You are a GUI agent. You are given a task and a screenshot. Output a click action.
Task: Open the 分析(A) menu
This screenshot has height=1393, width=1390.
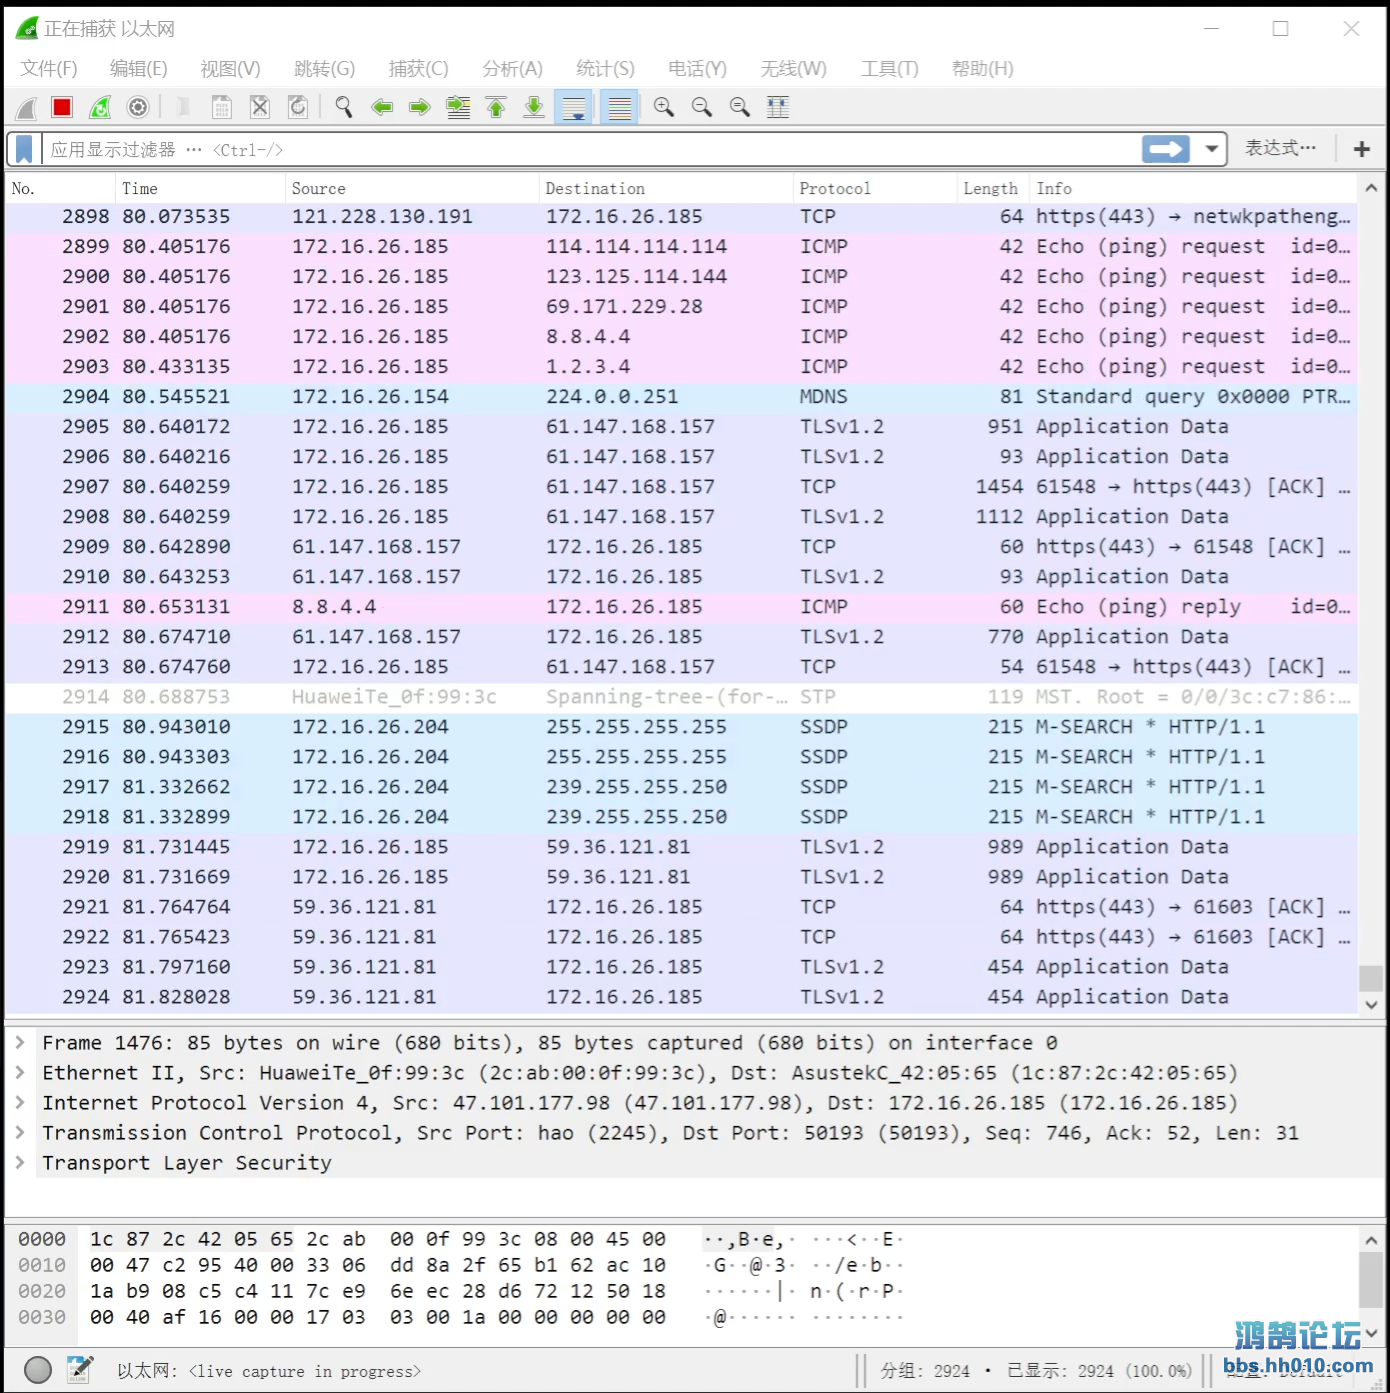point(512,68)
